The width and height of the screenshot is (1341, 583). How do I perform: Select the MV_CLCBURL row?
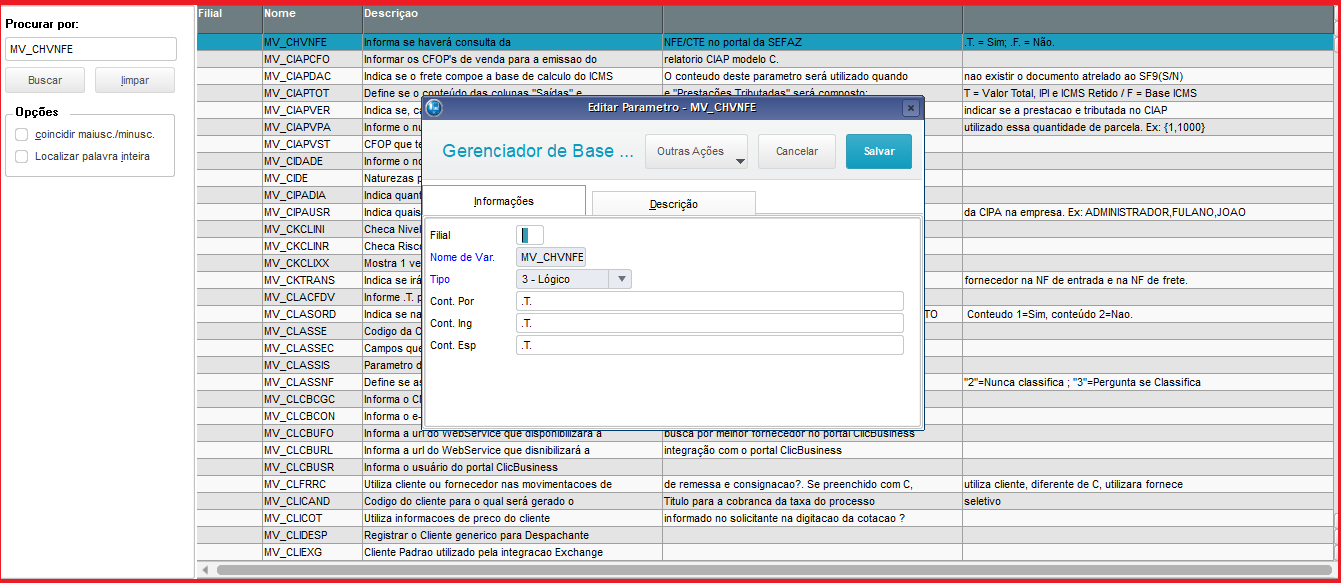coord(765,450)
